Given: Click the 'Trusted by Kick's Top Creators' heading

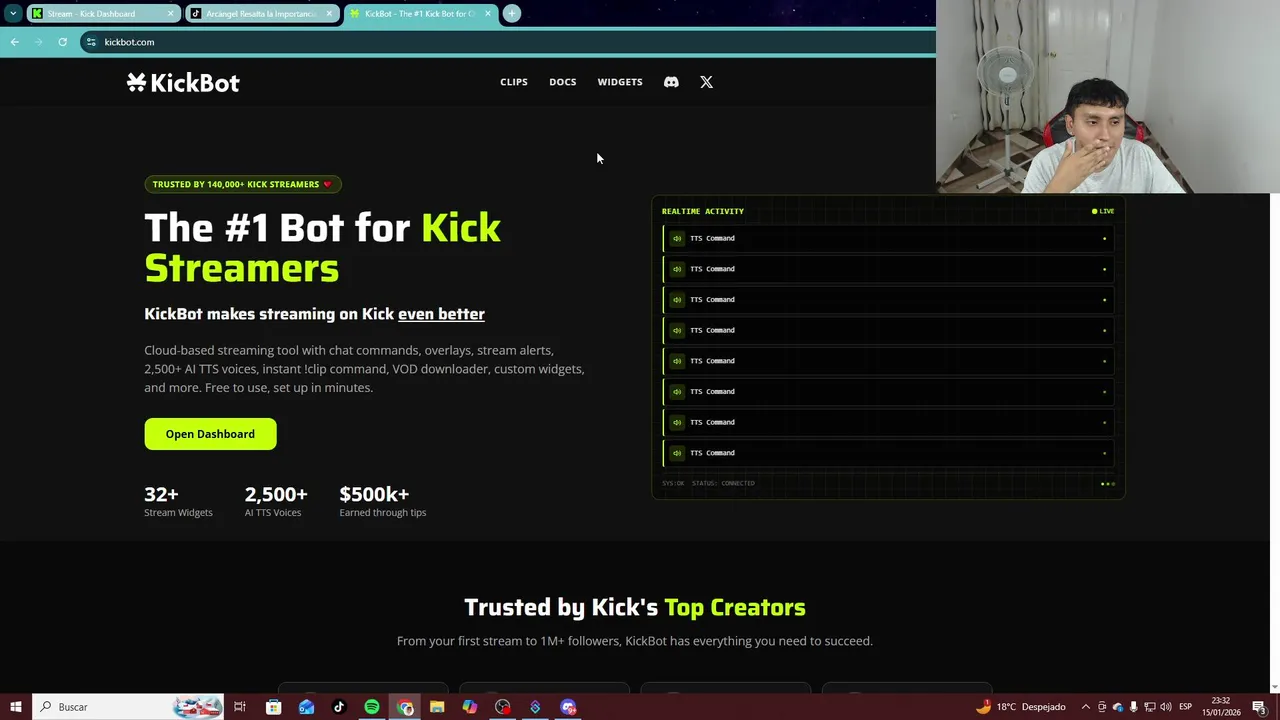Looking at the screenshot, I should coord(635,607).
